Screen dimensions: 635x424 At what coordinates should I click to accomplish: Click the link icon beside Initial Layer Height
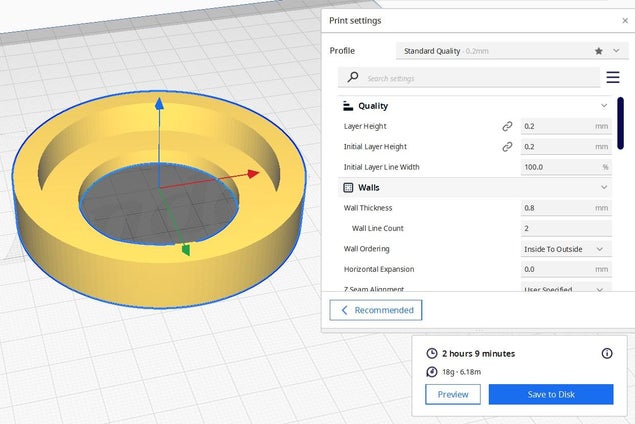507,147
